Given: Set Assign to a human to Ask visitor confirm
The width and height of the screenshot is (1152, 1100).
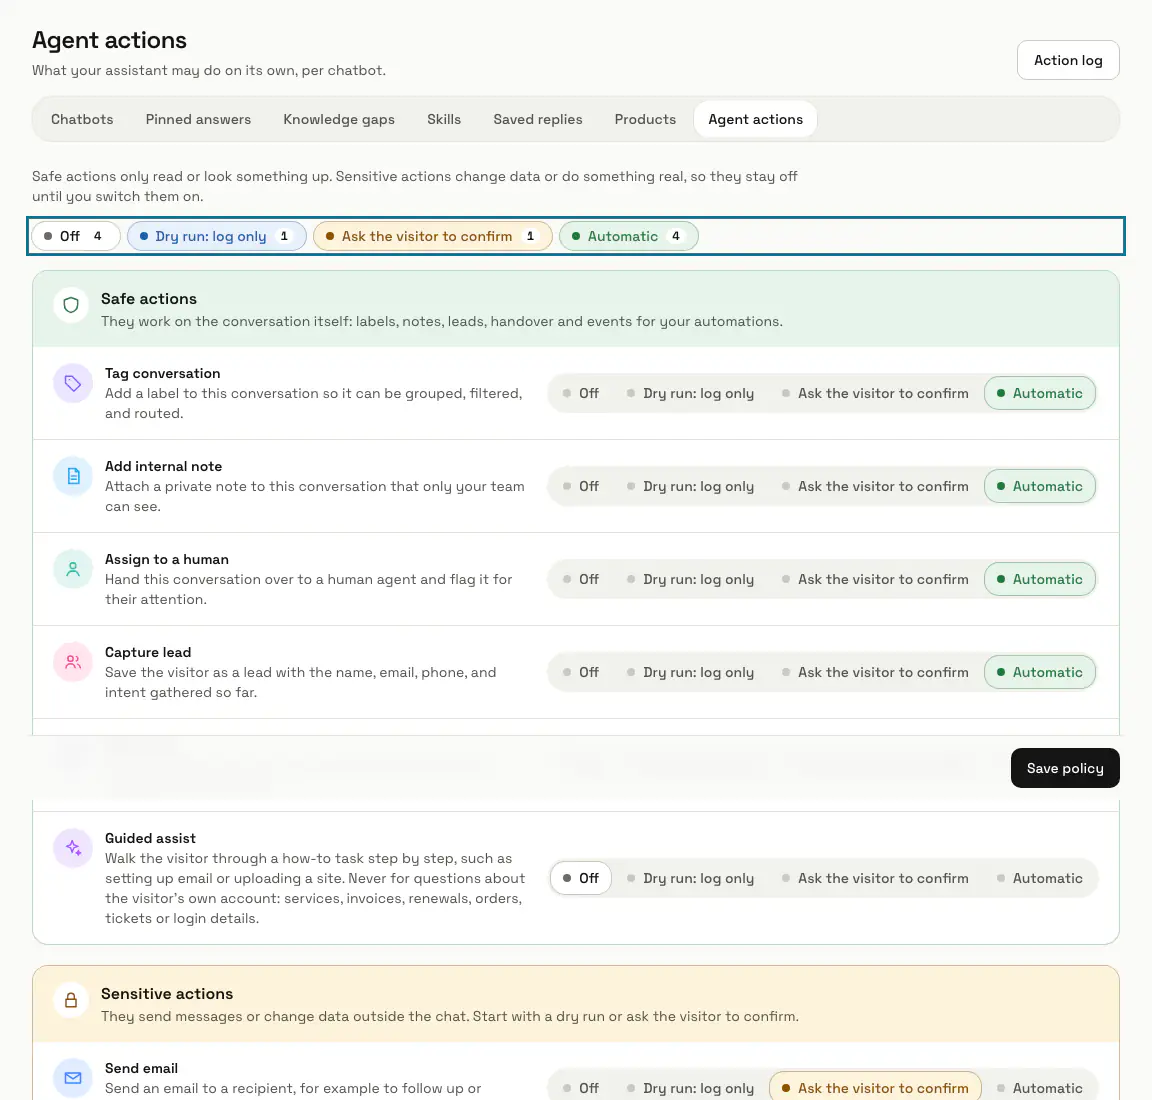Looking at the screenshot, I should pos(876,579).
